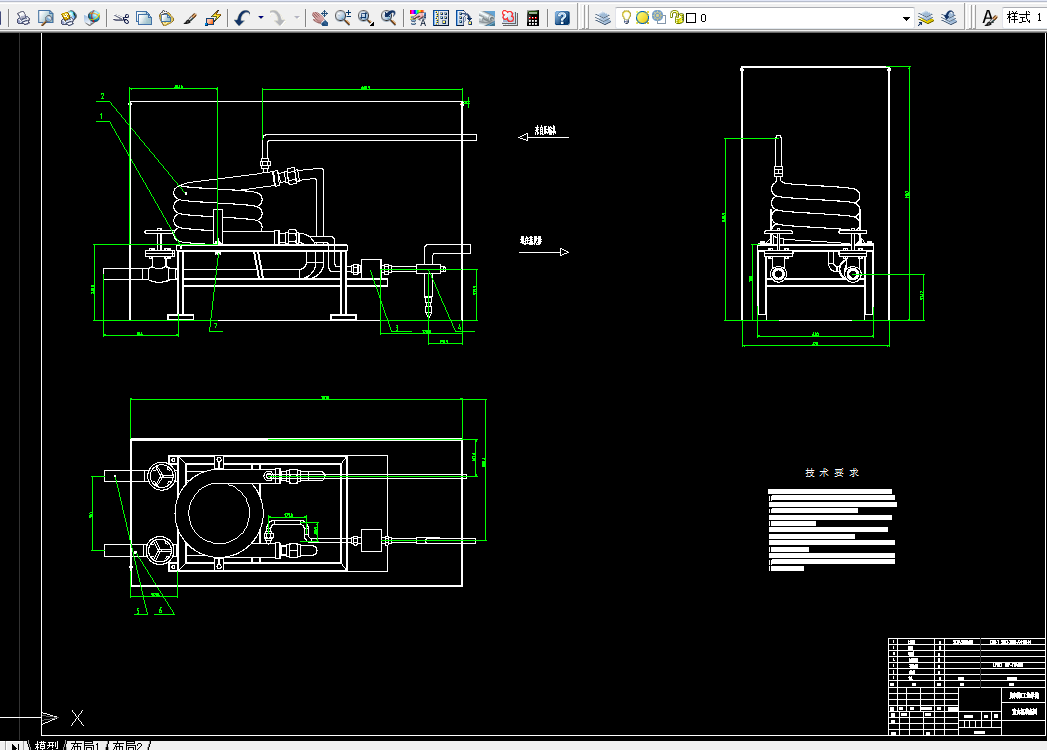
Task: Toggle layer 0 on/off light bulb
Action: (x=626, y=17)
